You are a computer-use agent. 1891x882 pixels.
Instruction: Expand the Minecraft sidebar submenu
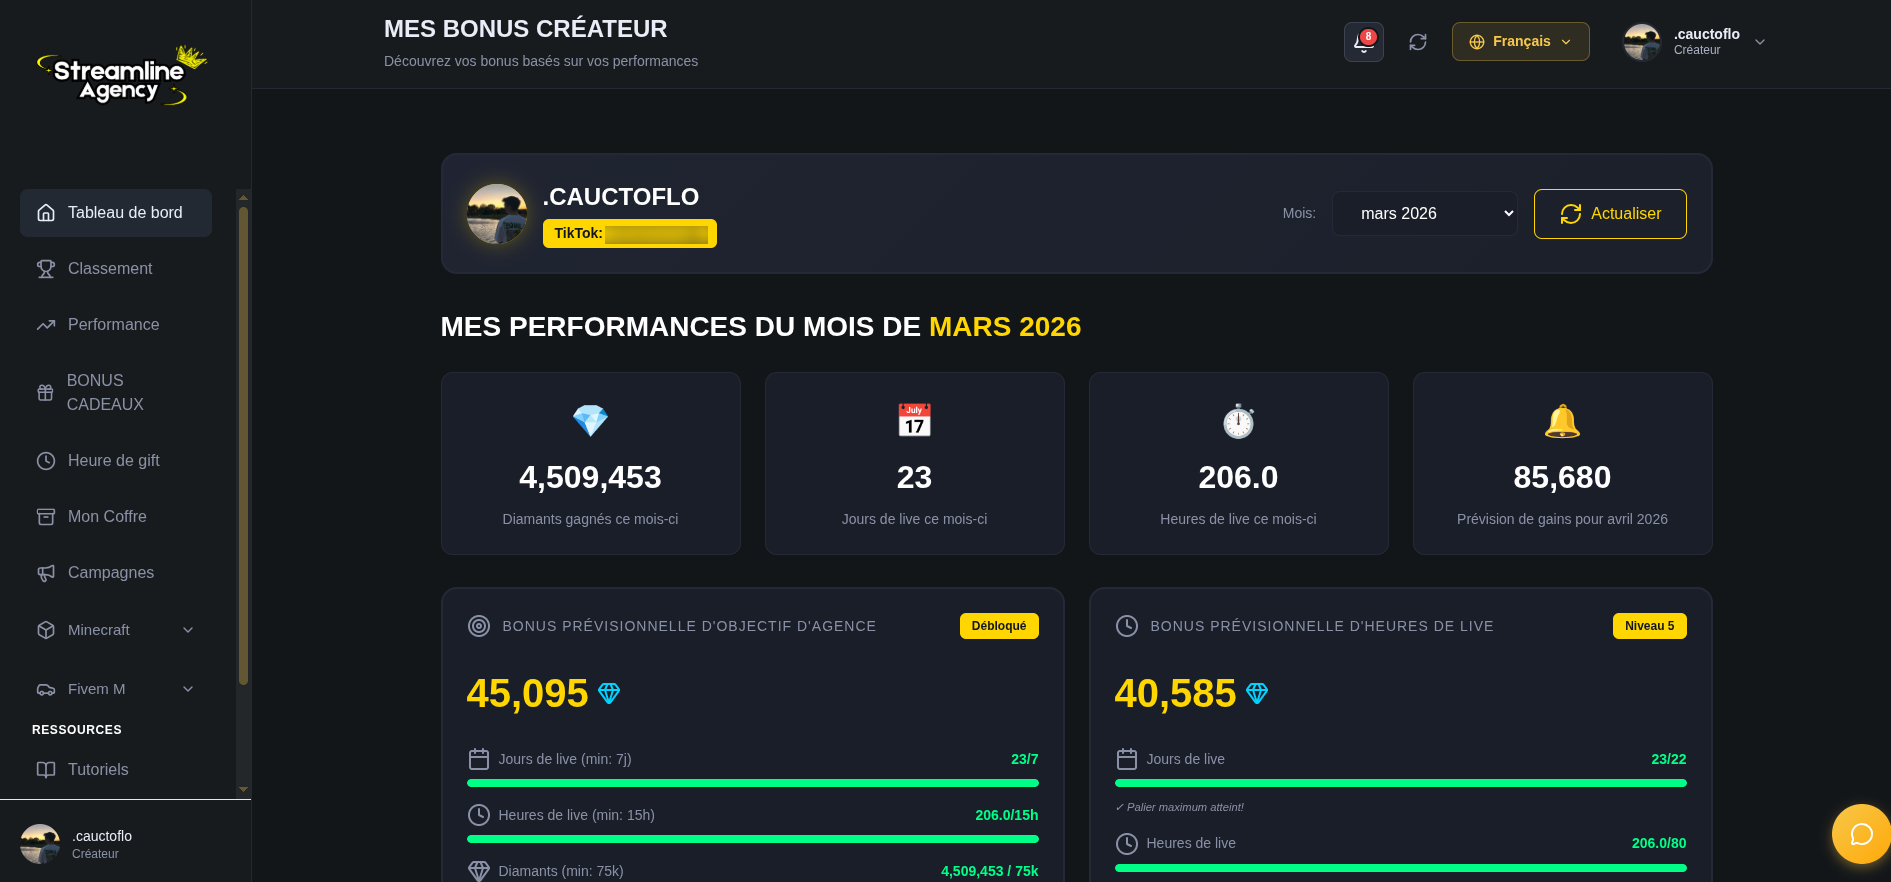click(187, 630)
